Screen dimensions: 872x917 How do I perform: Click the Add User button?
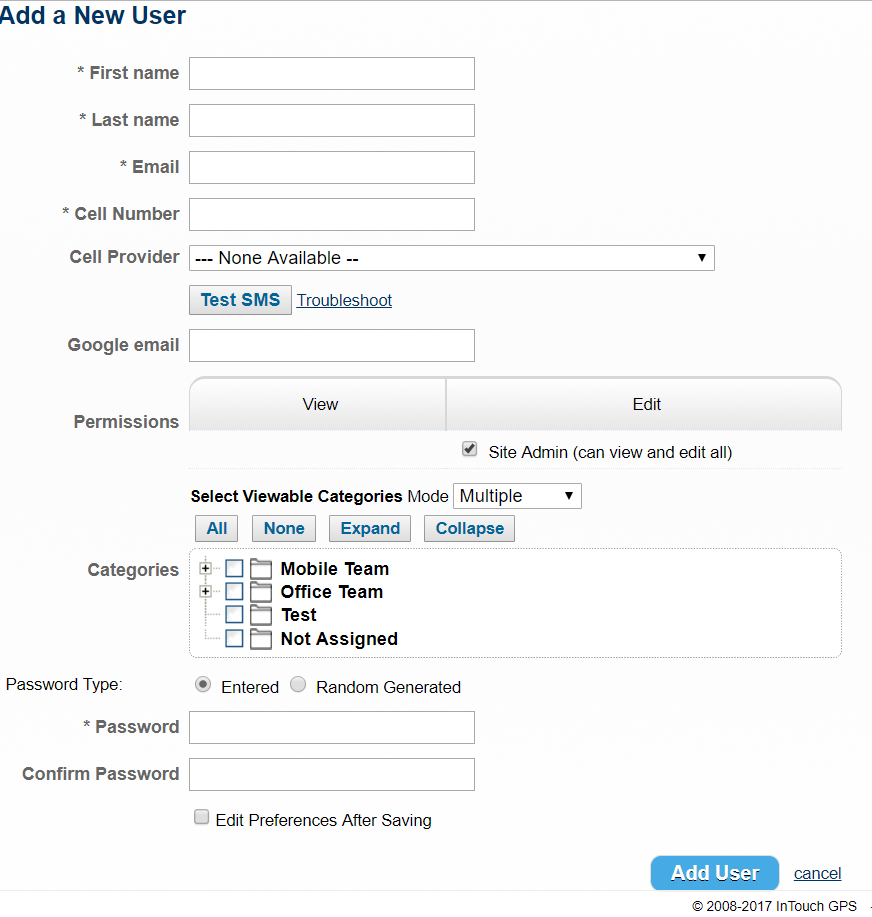pos(715,873)
